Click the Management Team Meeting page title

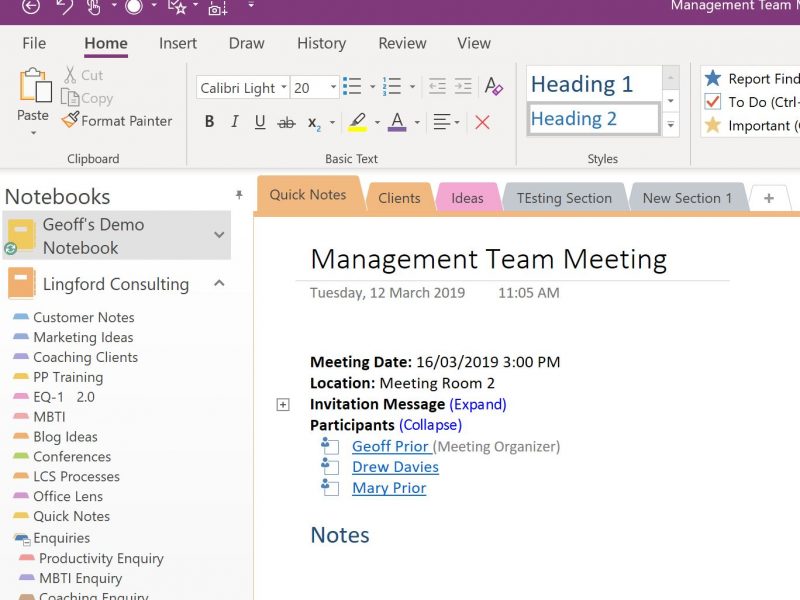pos(489,259)
